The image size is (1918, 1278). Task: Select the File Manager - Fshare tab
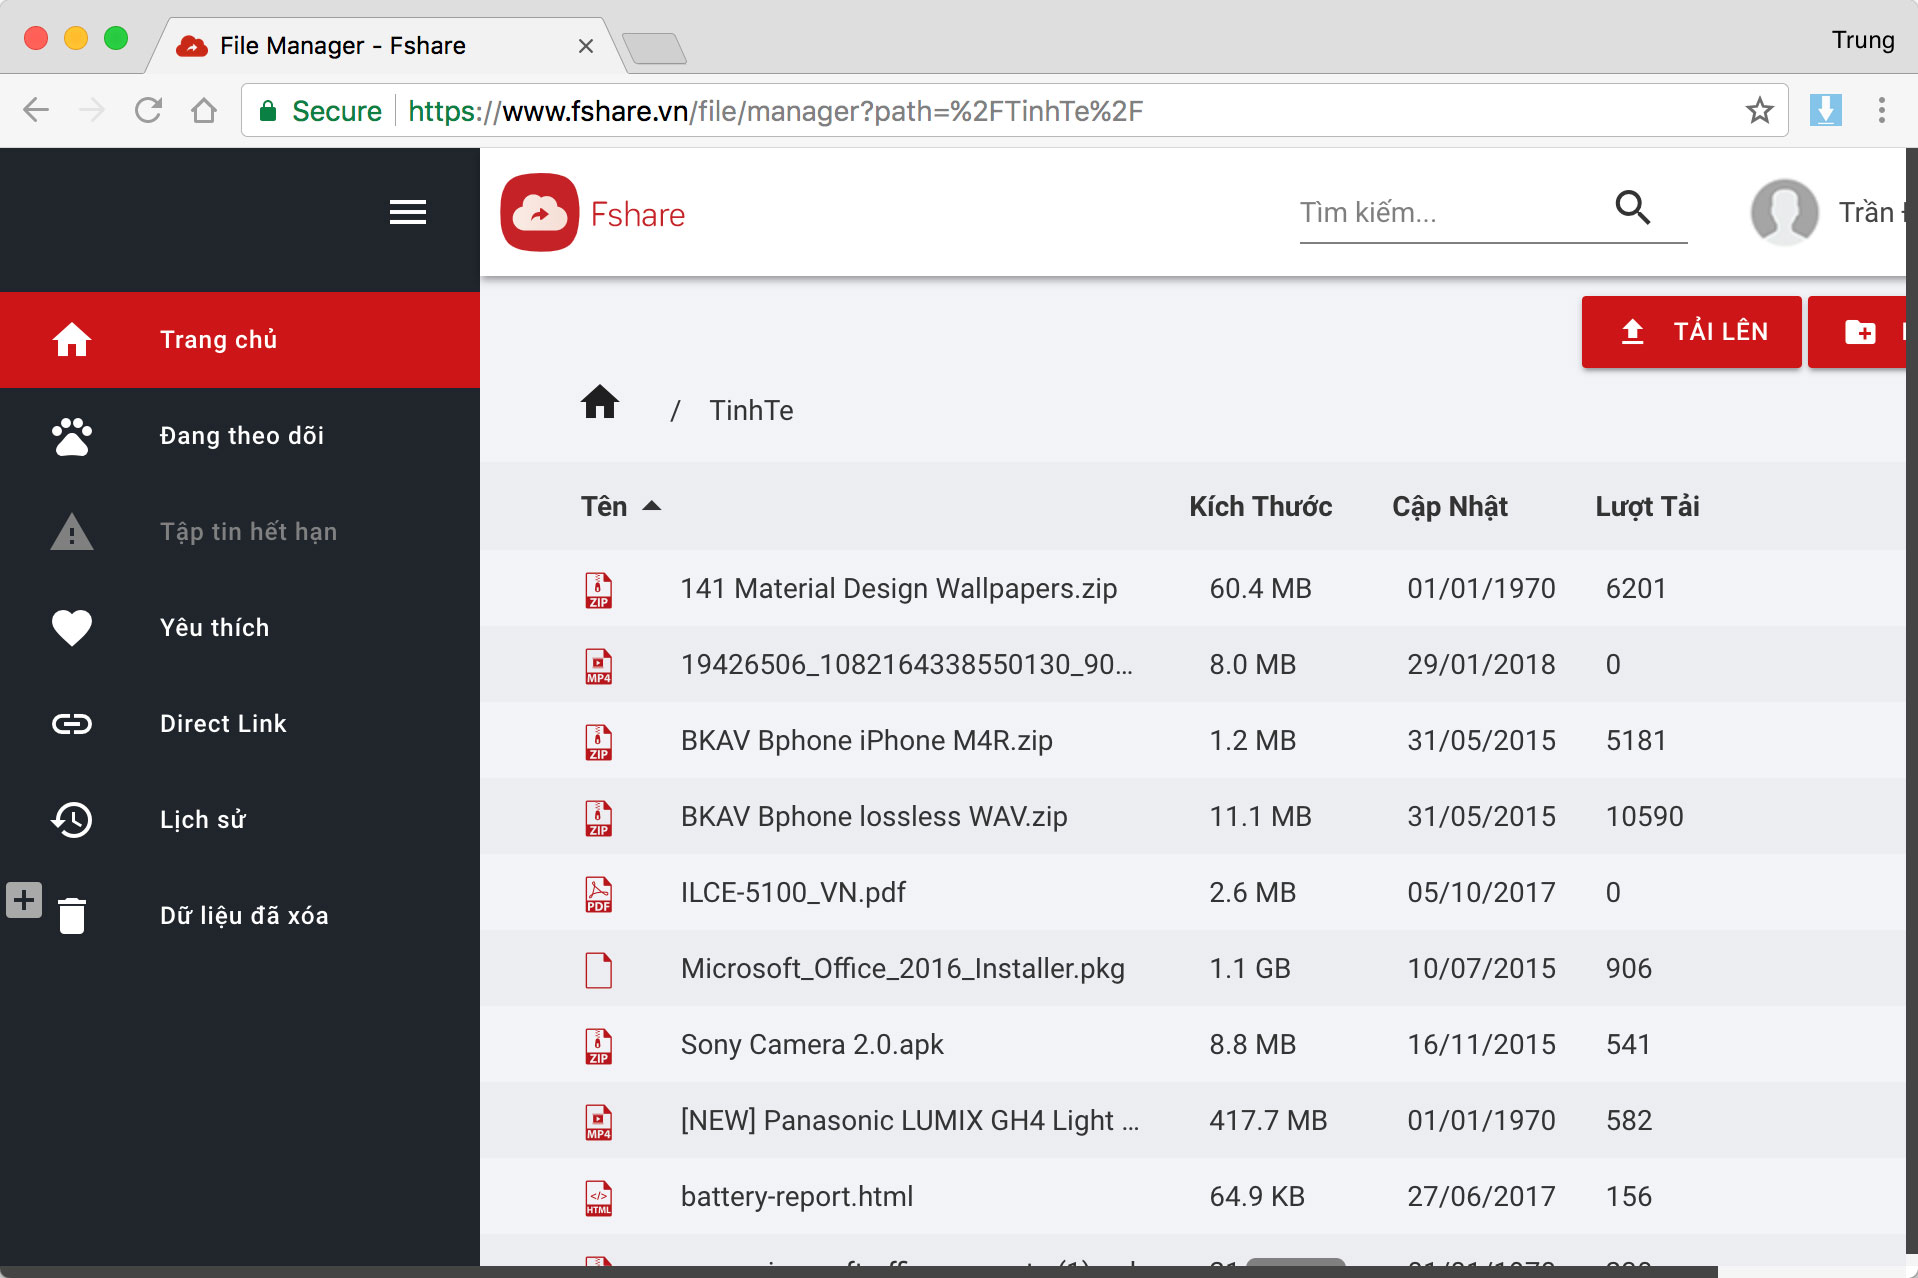(x=385, y=46)
